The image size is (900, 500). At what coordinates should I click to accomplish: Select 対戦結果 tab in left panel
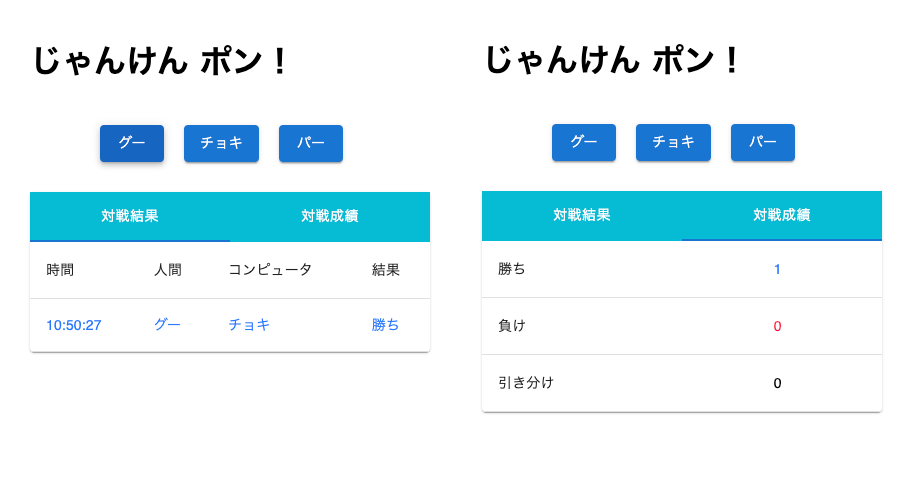click(x=130, y=216)
